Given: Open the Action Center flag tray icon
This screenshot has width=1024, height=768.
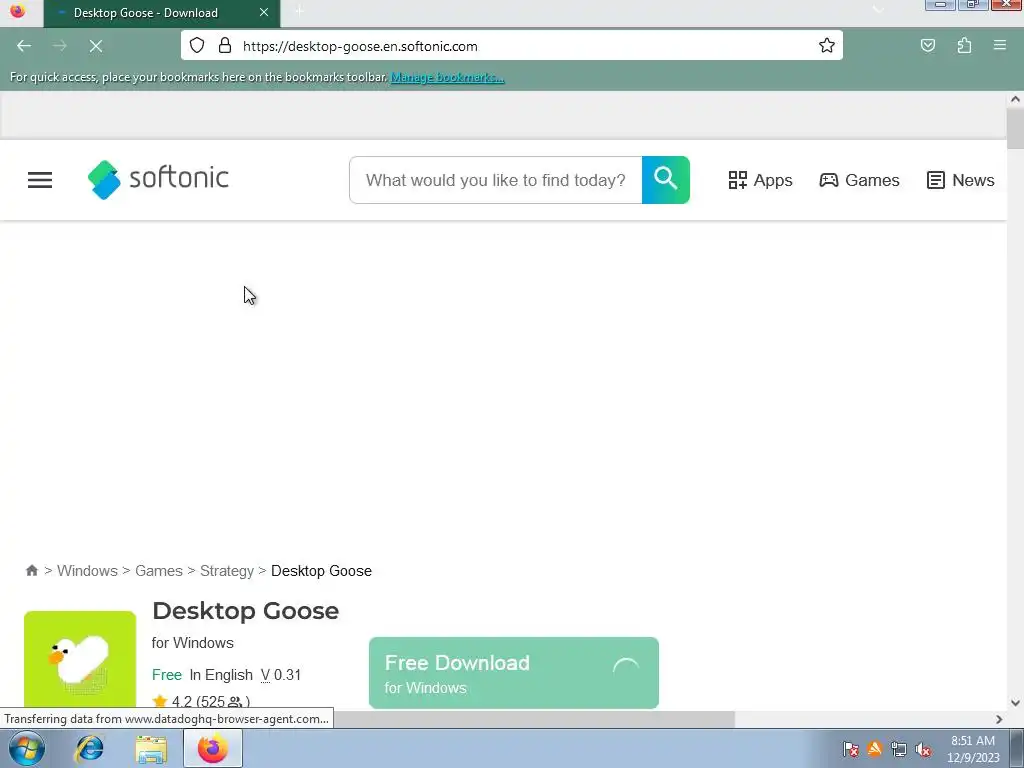Looking at the screenshot, I should (x=850, y=749).
